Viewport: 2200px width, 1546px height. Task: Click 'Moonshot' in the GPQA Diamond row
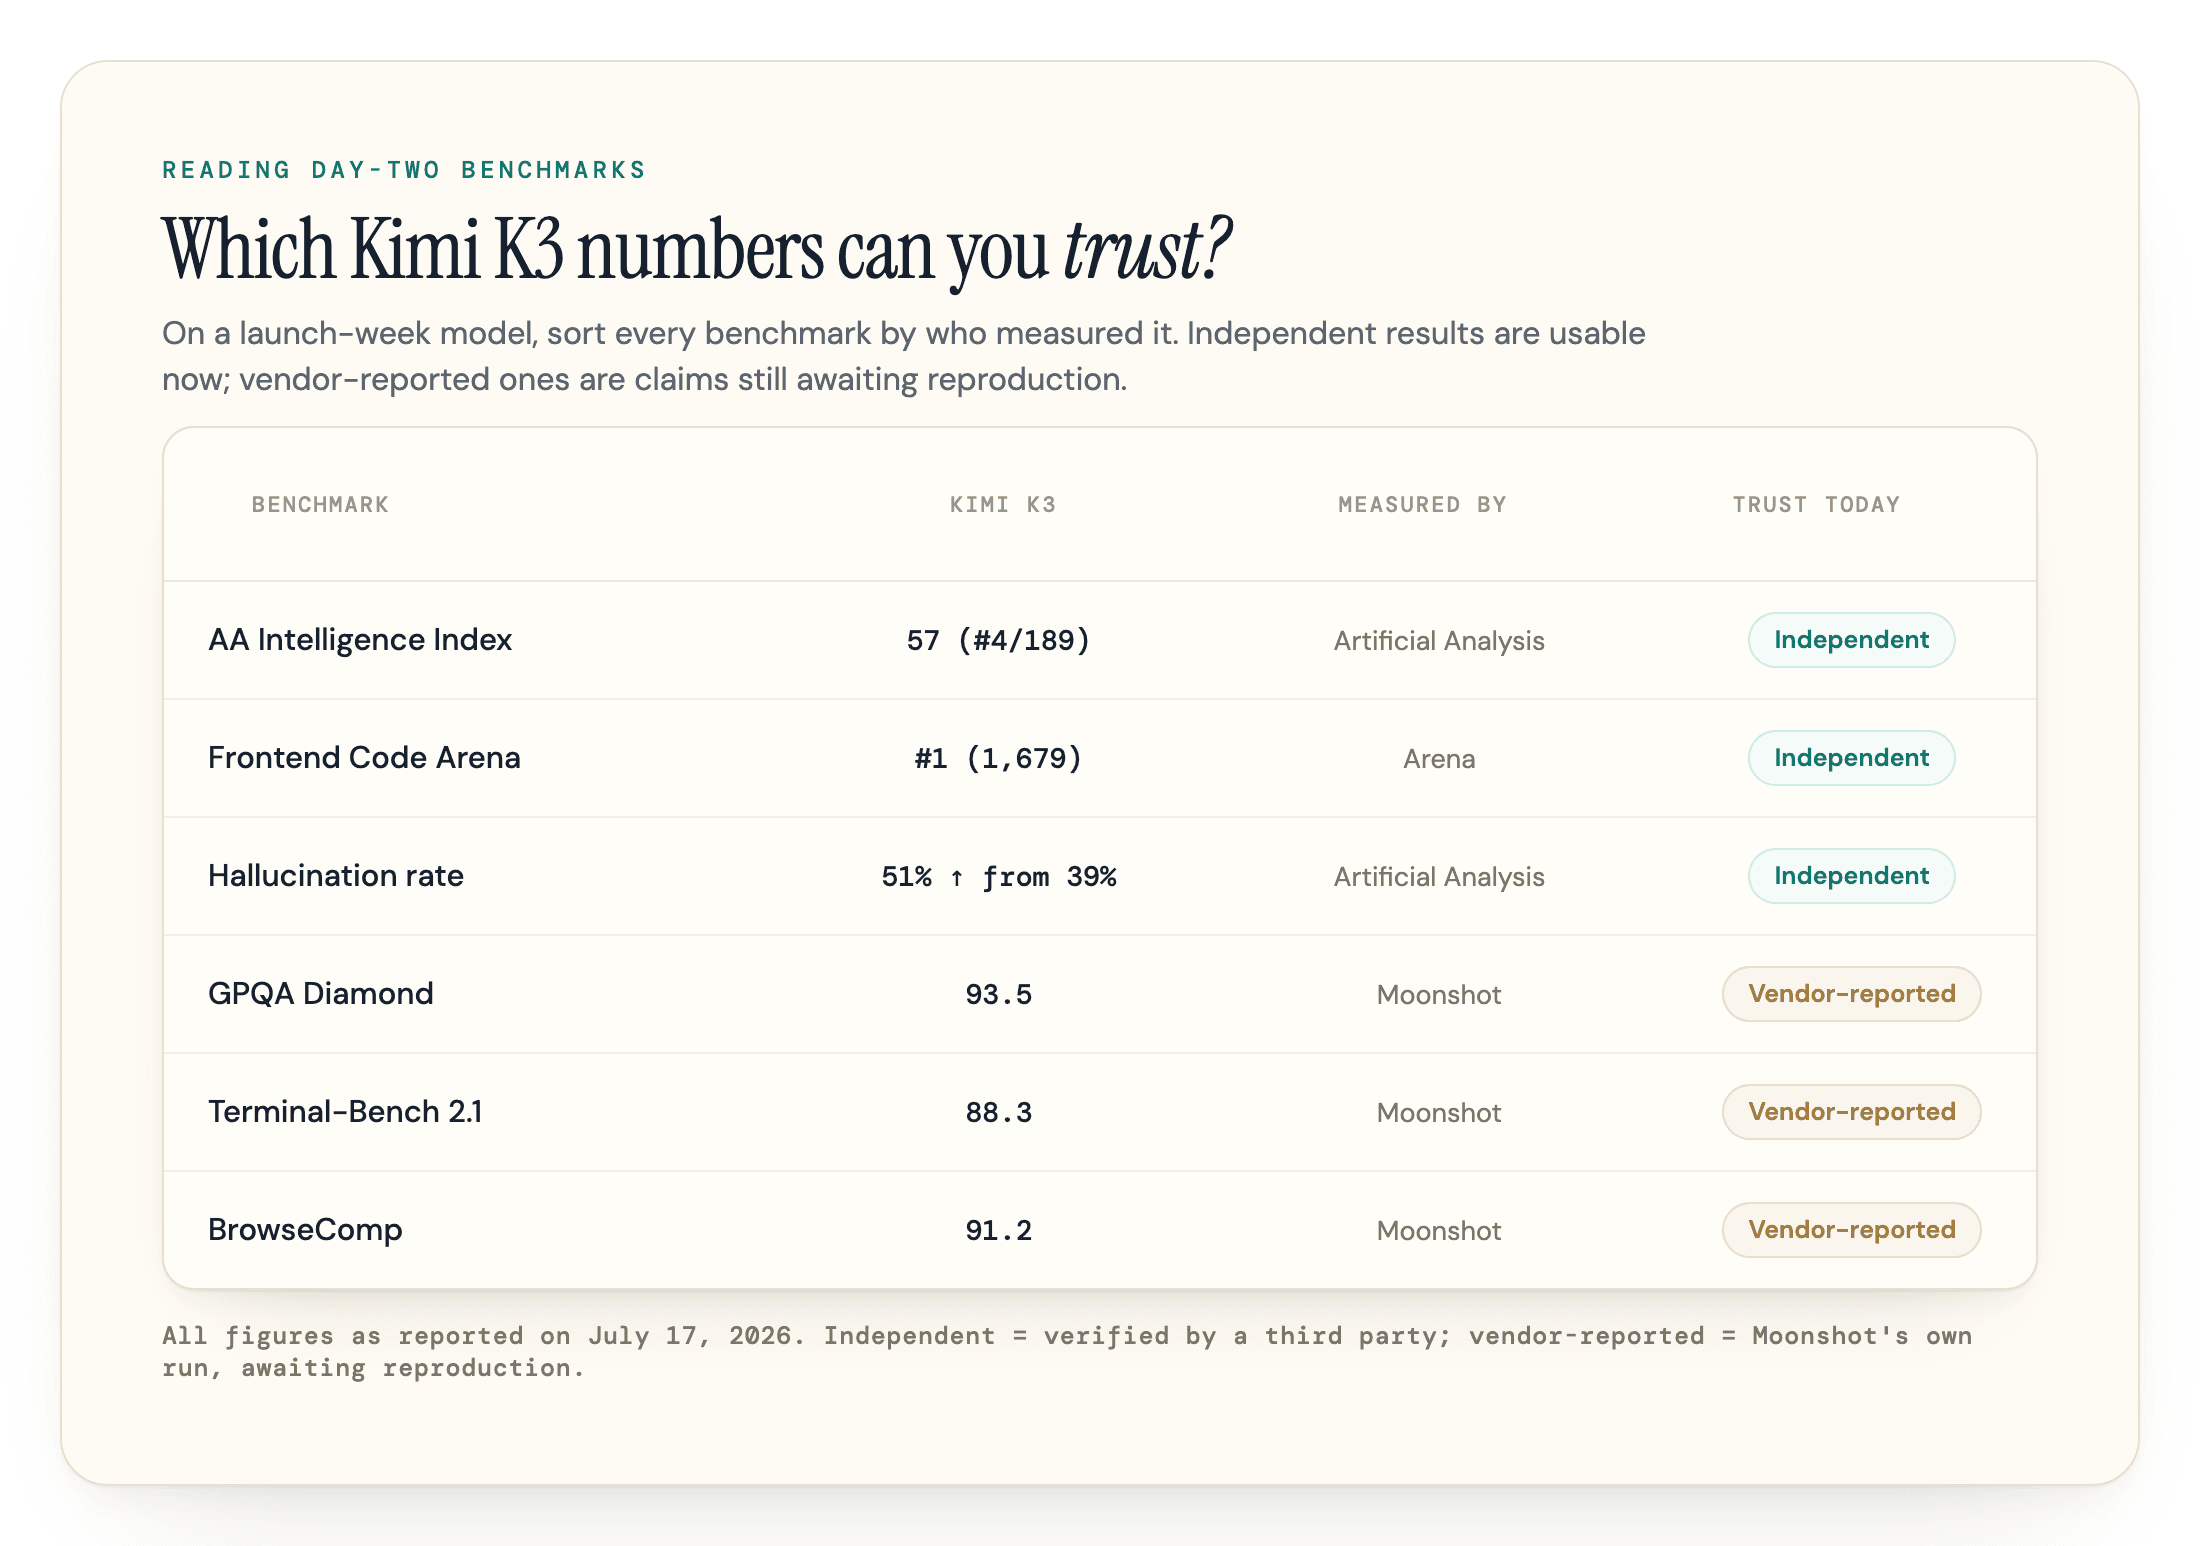pyautogui.click(x=1439, y=995)
